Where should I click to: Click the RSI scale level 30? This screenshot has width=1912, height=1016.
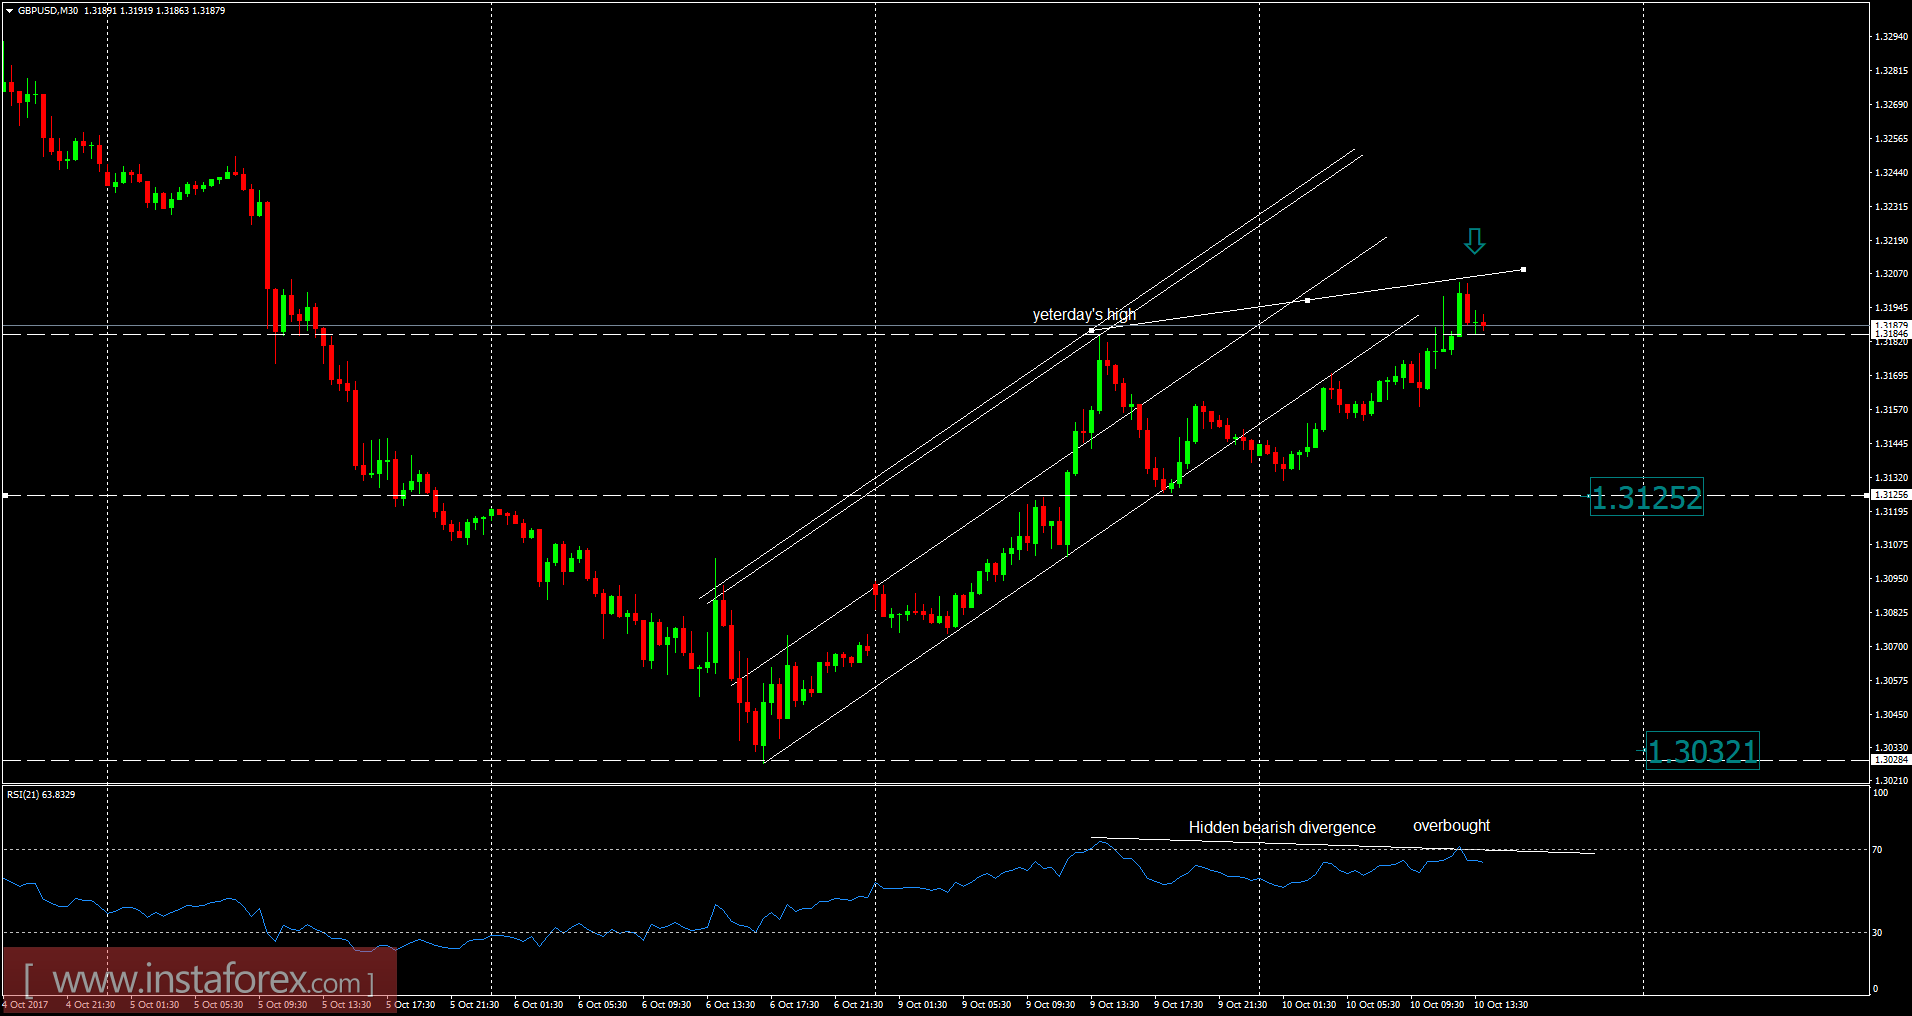(x=1877, y=933)
